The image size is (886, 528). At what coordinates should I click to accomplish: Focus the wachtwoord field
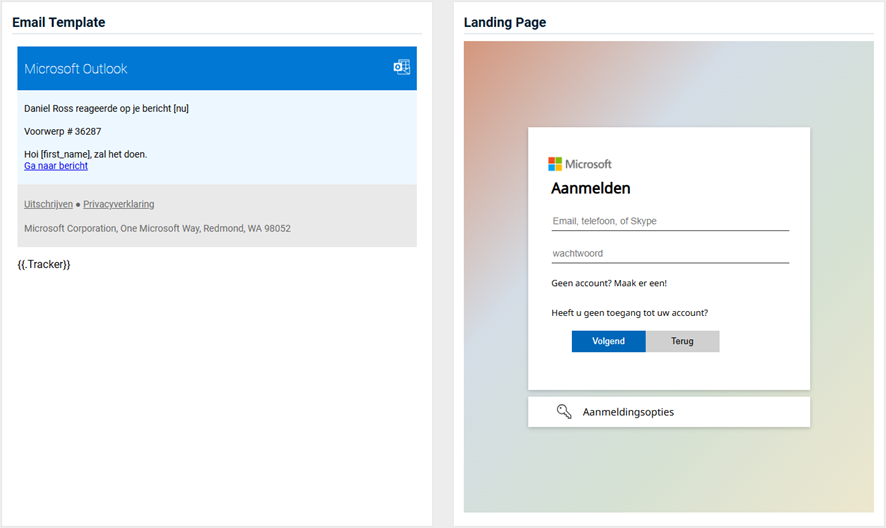pos(670,253)
